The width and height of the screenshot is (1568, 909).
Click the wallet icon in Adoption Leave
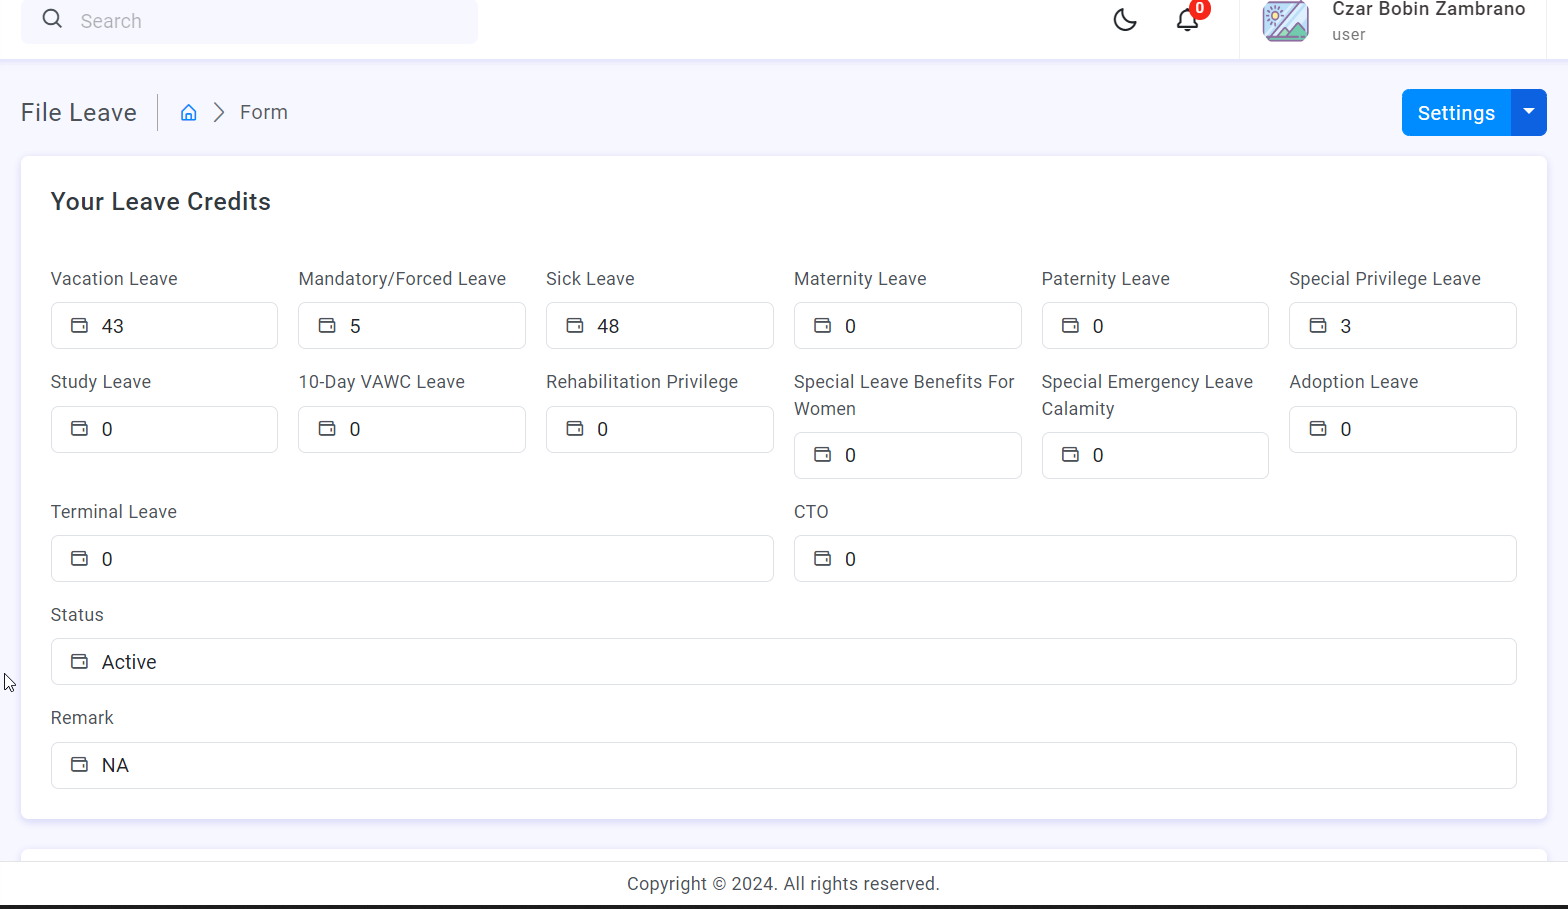(1318, 428)
